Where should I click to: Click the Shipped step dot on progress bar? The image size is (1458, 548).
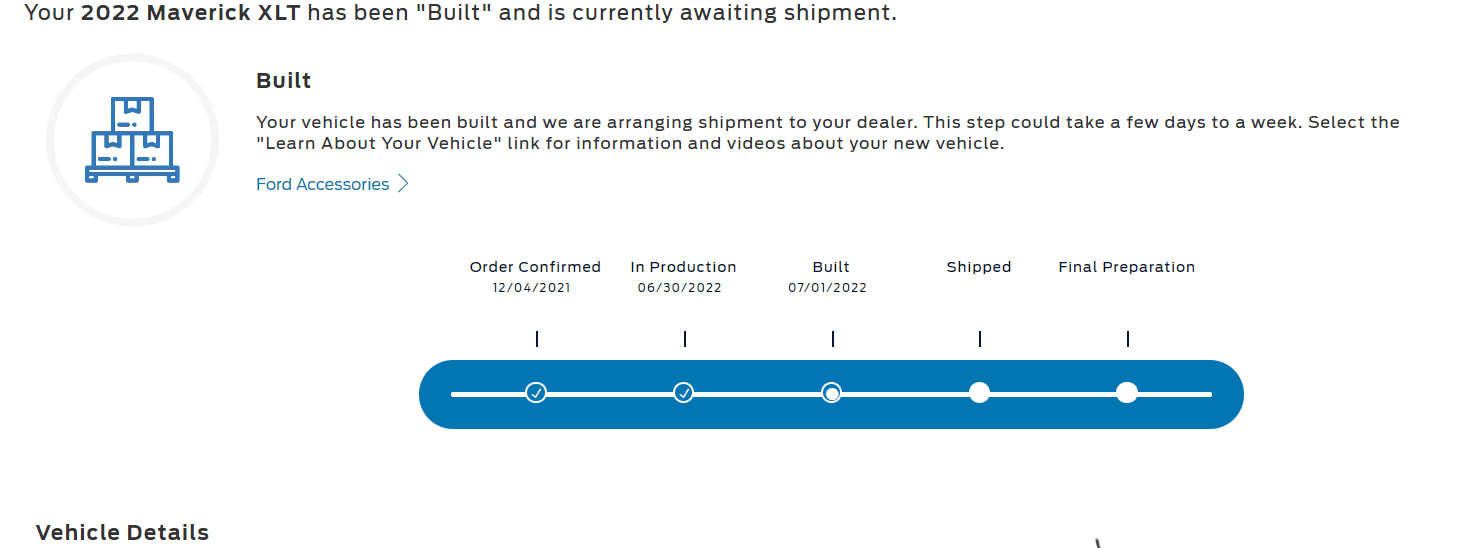click(x=979, y=393)
